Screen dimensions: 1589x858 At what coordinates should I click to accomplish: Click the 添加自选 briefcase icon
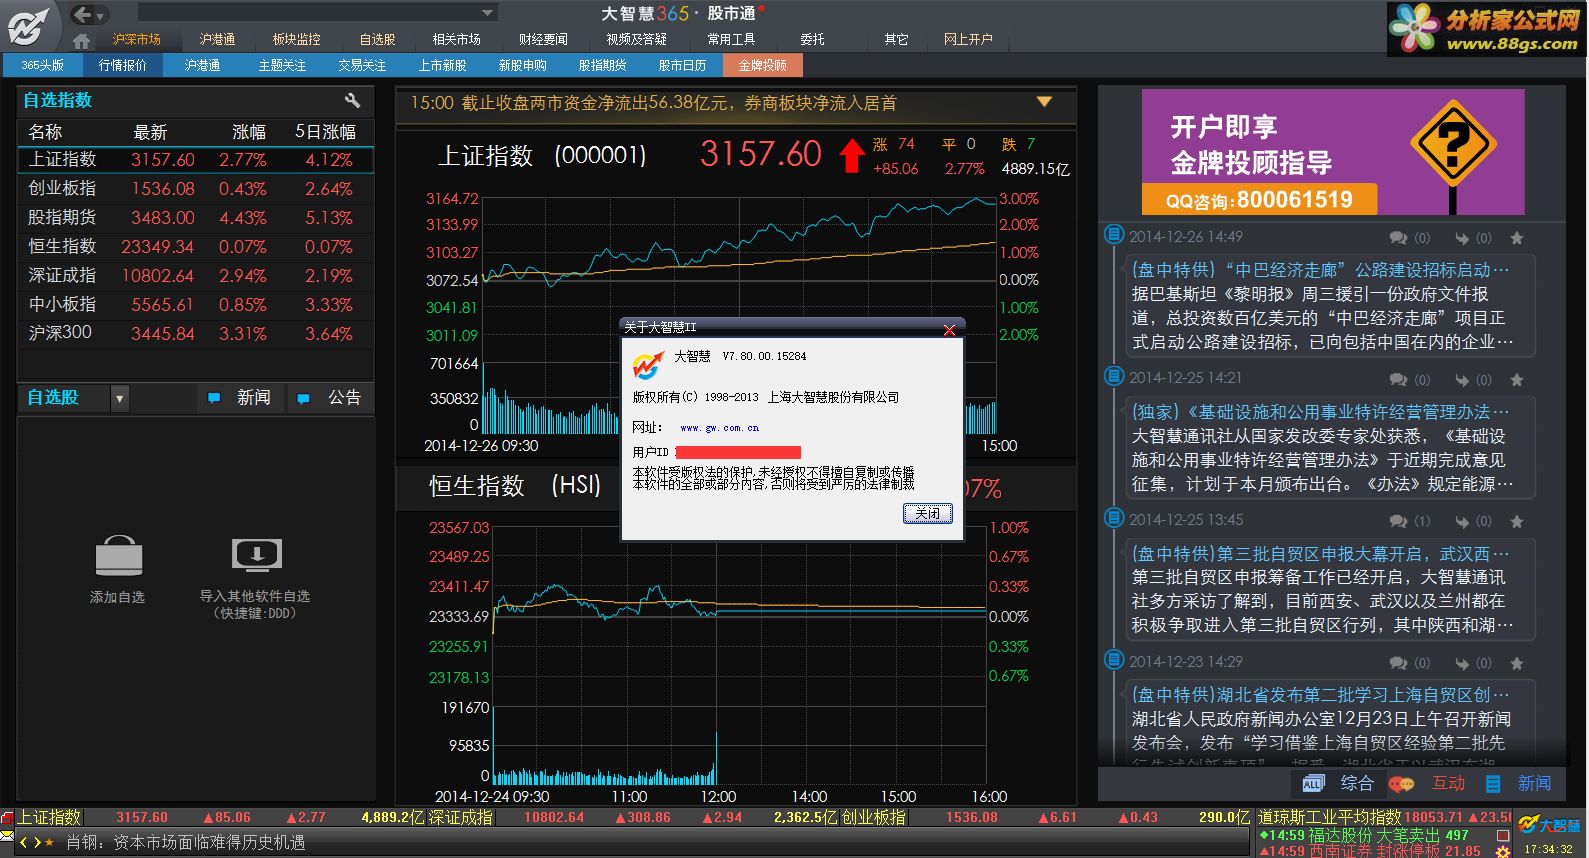[119, 556]
